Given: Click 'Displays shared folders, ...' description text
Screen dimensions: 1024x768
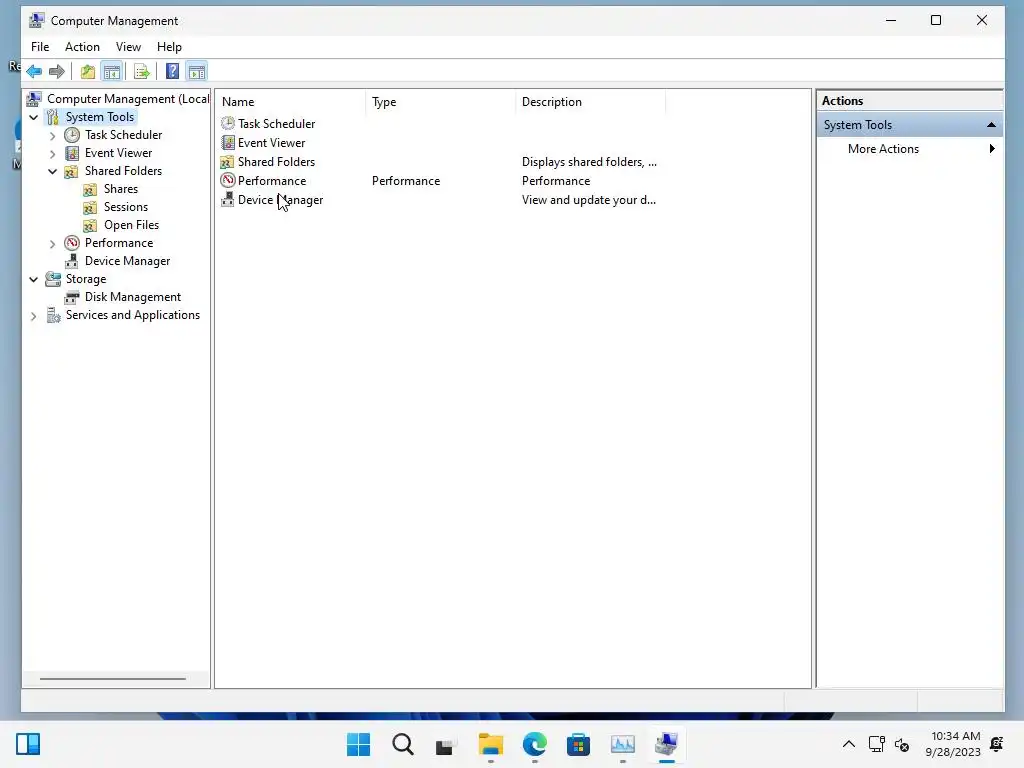Looking at the screenshot, I should [x=589, y=162].
